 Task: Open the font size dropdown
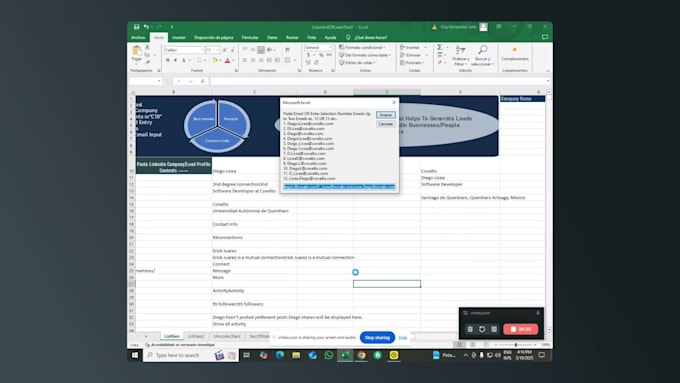point(218,50)
